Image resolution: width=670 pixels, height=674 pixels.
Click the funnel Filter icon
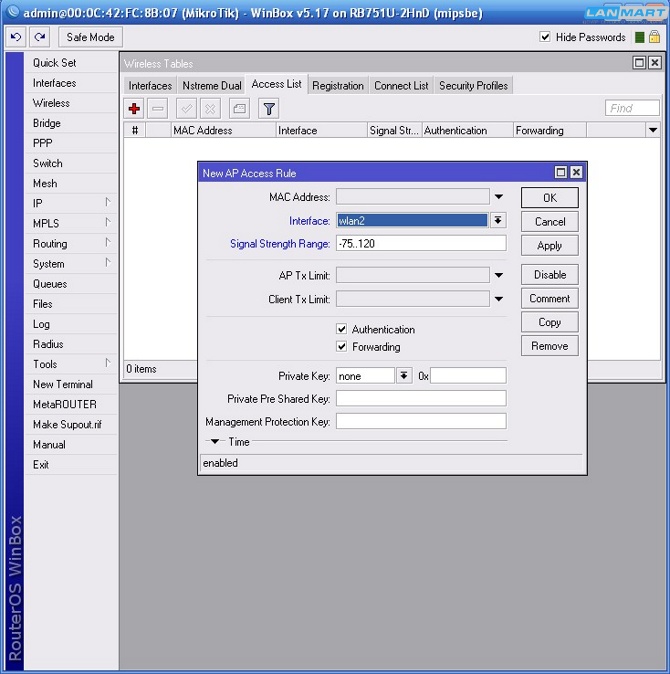click(269, 108)
